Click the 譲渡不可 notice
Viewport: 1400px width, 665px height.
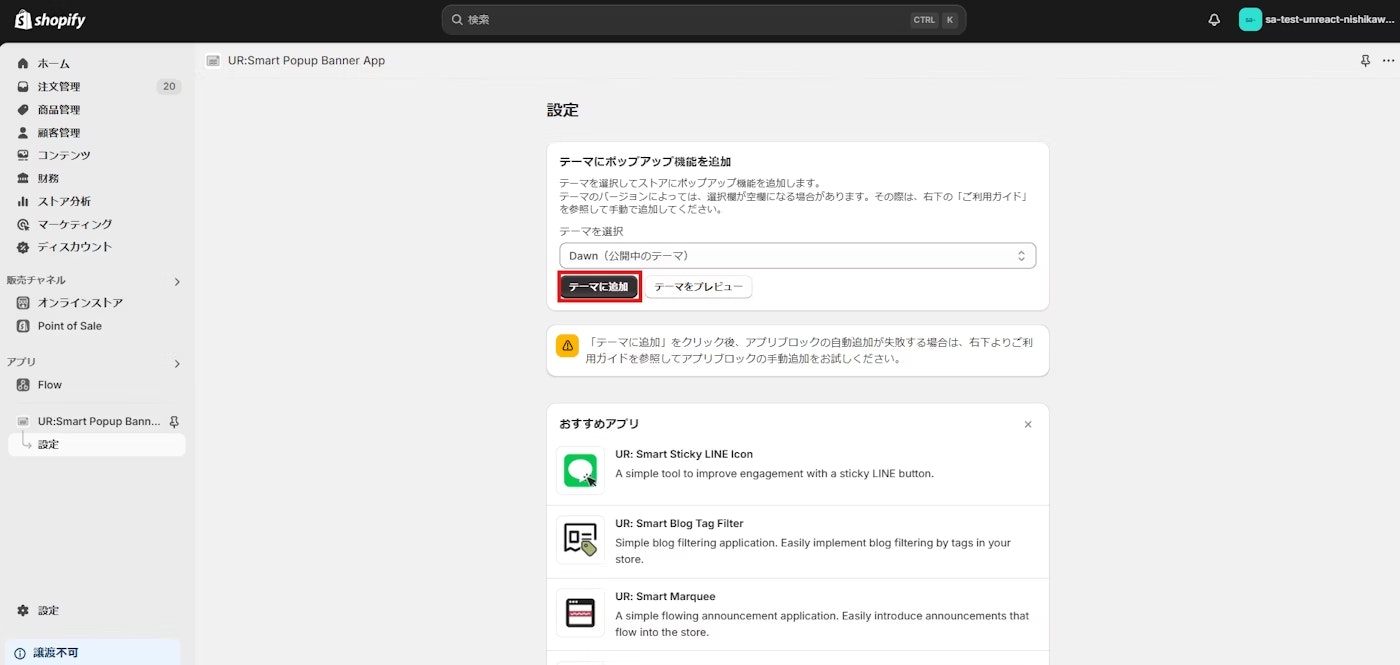tap(92, 652)
